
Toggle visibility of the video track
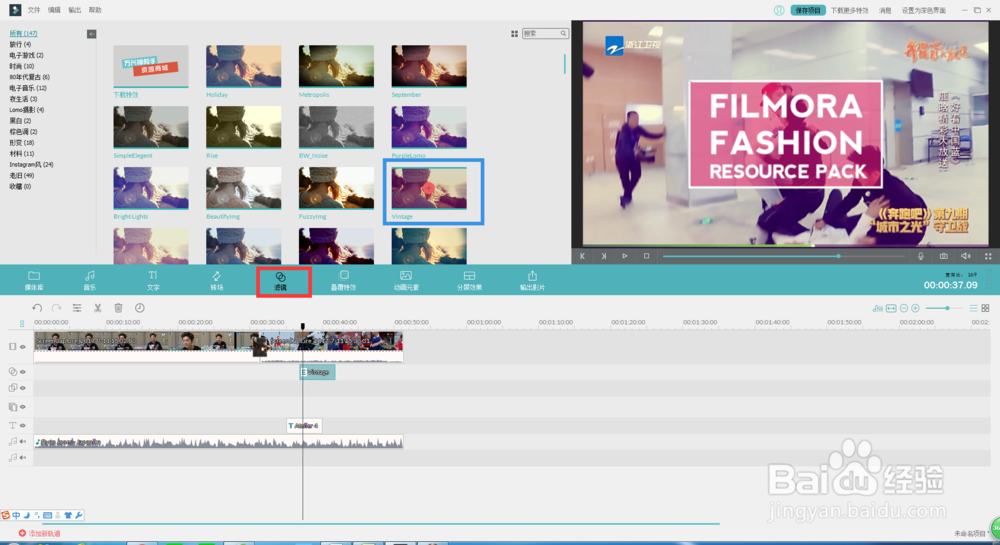[23, 347]
